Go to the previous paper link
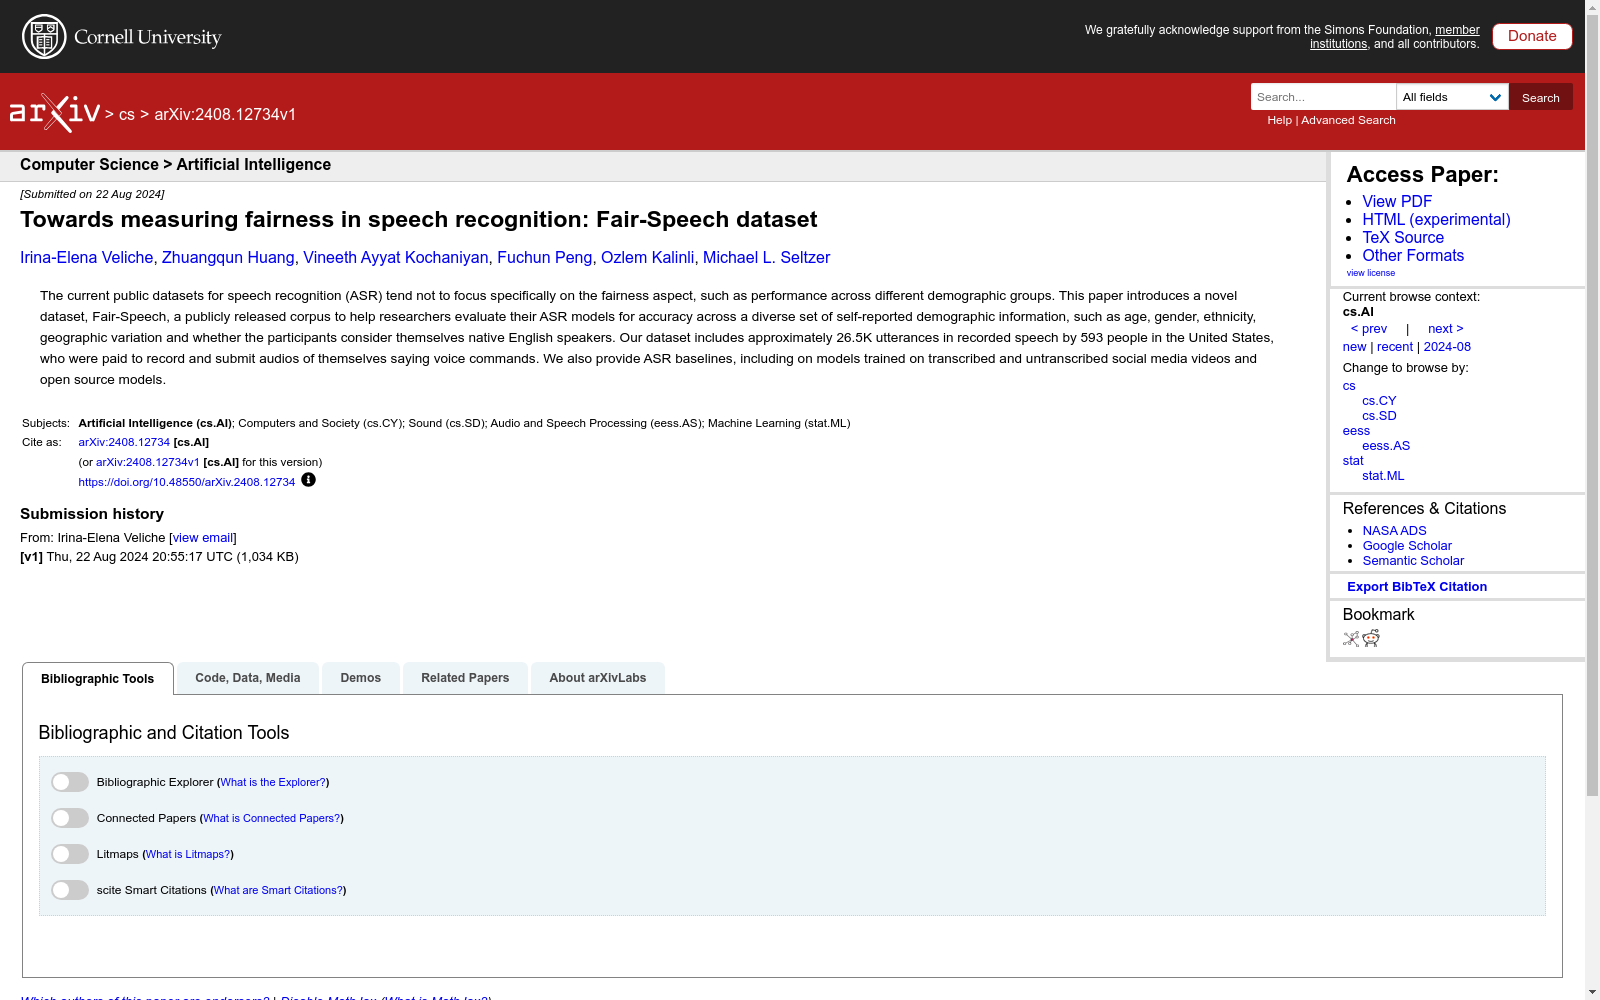 pos(1369,329)
